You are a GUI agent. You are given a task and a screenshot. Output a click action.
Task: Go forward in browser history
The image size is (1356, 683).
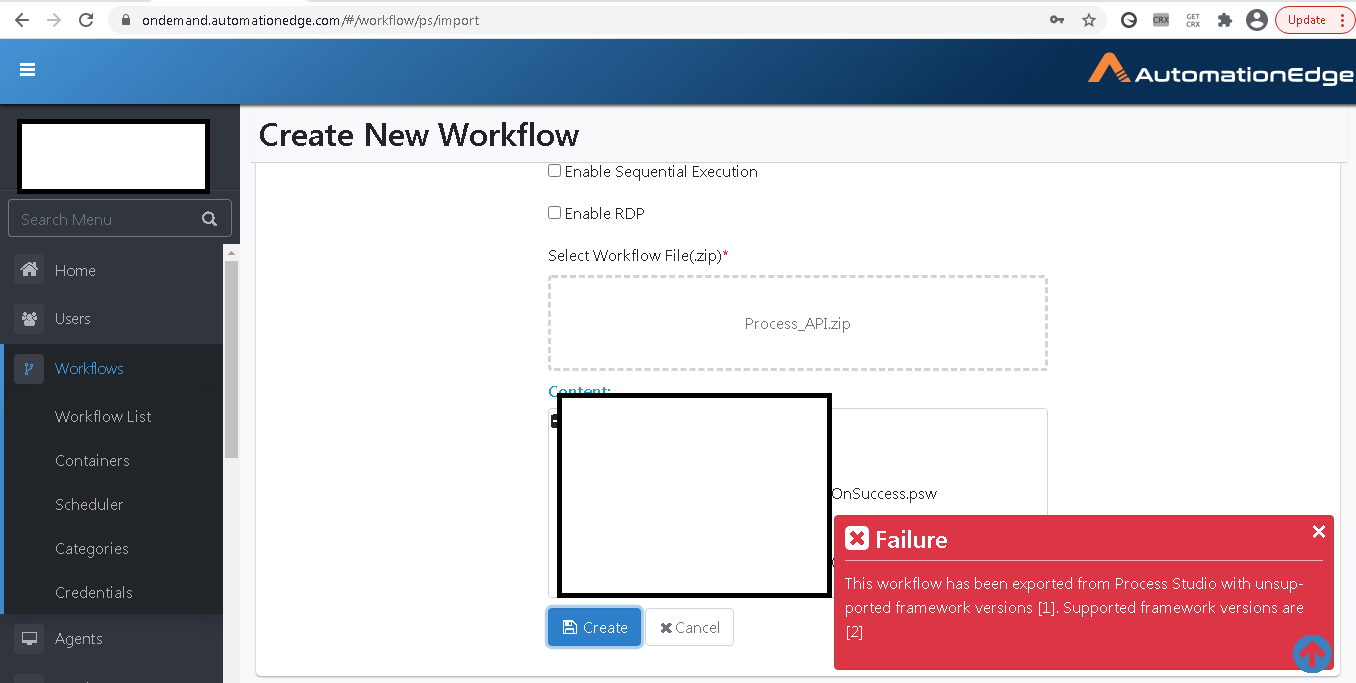click(54, 20)
